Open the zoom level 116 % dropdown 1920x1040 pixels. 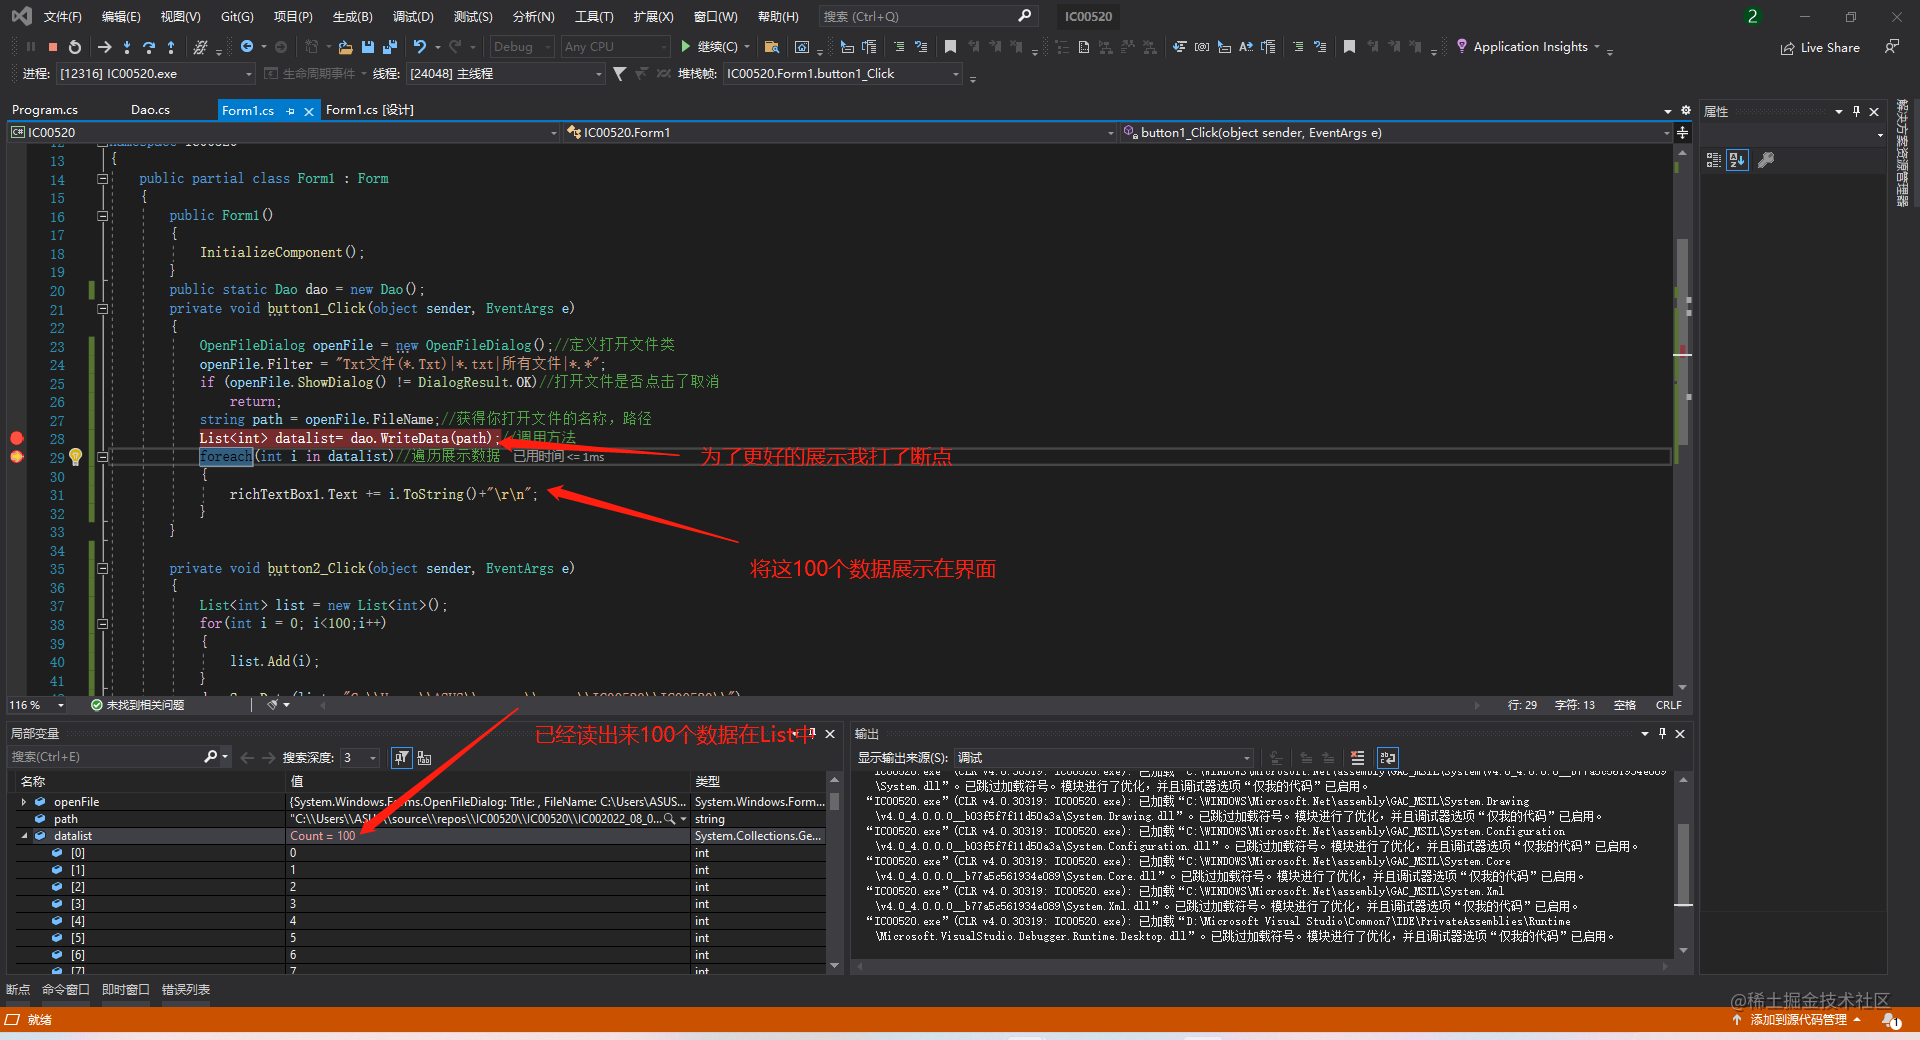[37, 705]
